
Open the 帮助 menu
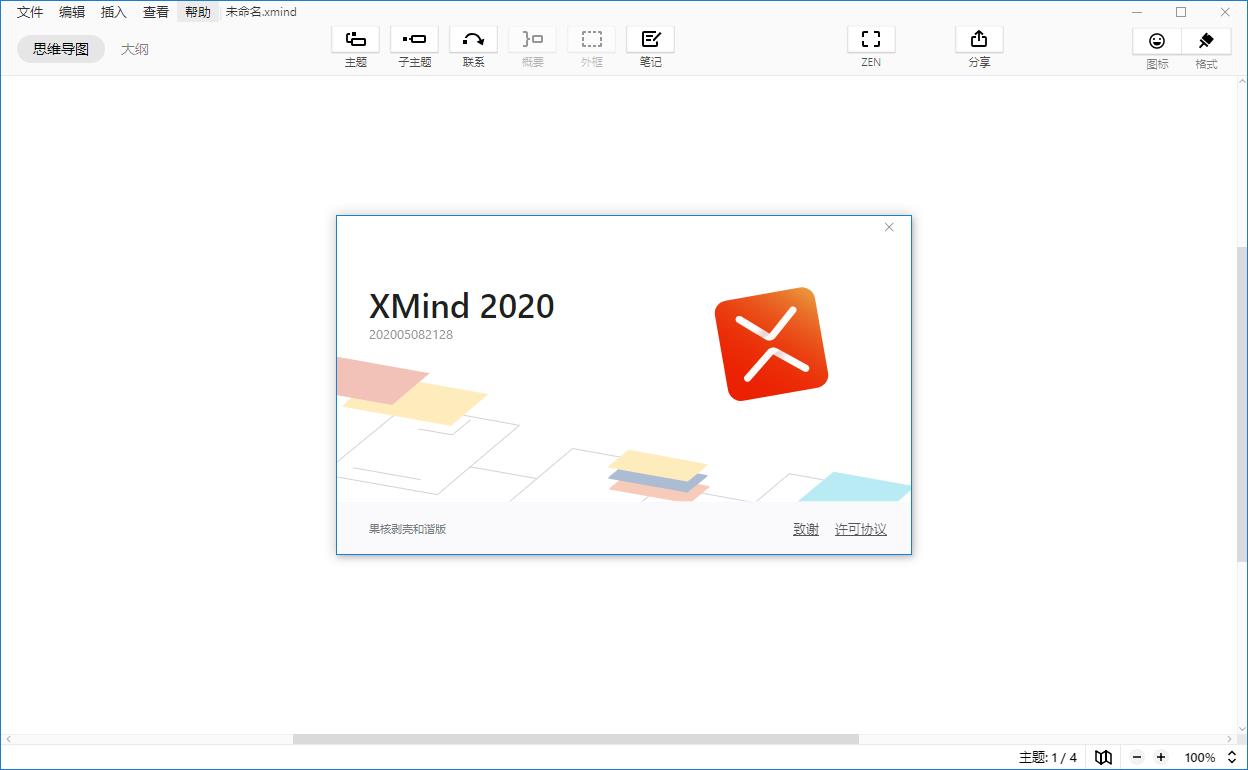(197, 12)
